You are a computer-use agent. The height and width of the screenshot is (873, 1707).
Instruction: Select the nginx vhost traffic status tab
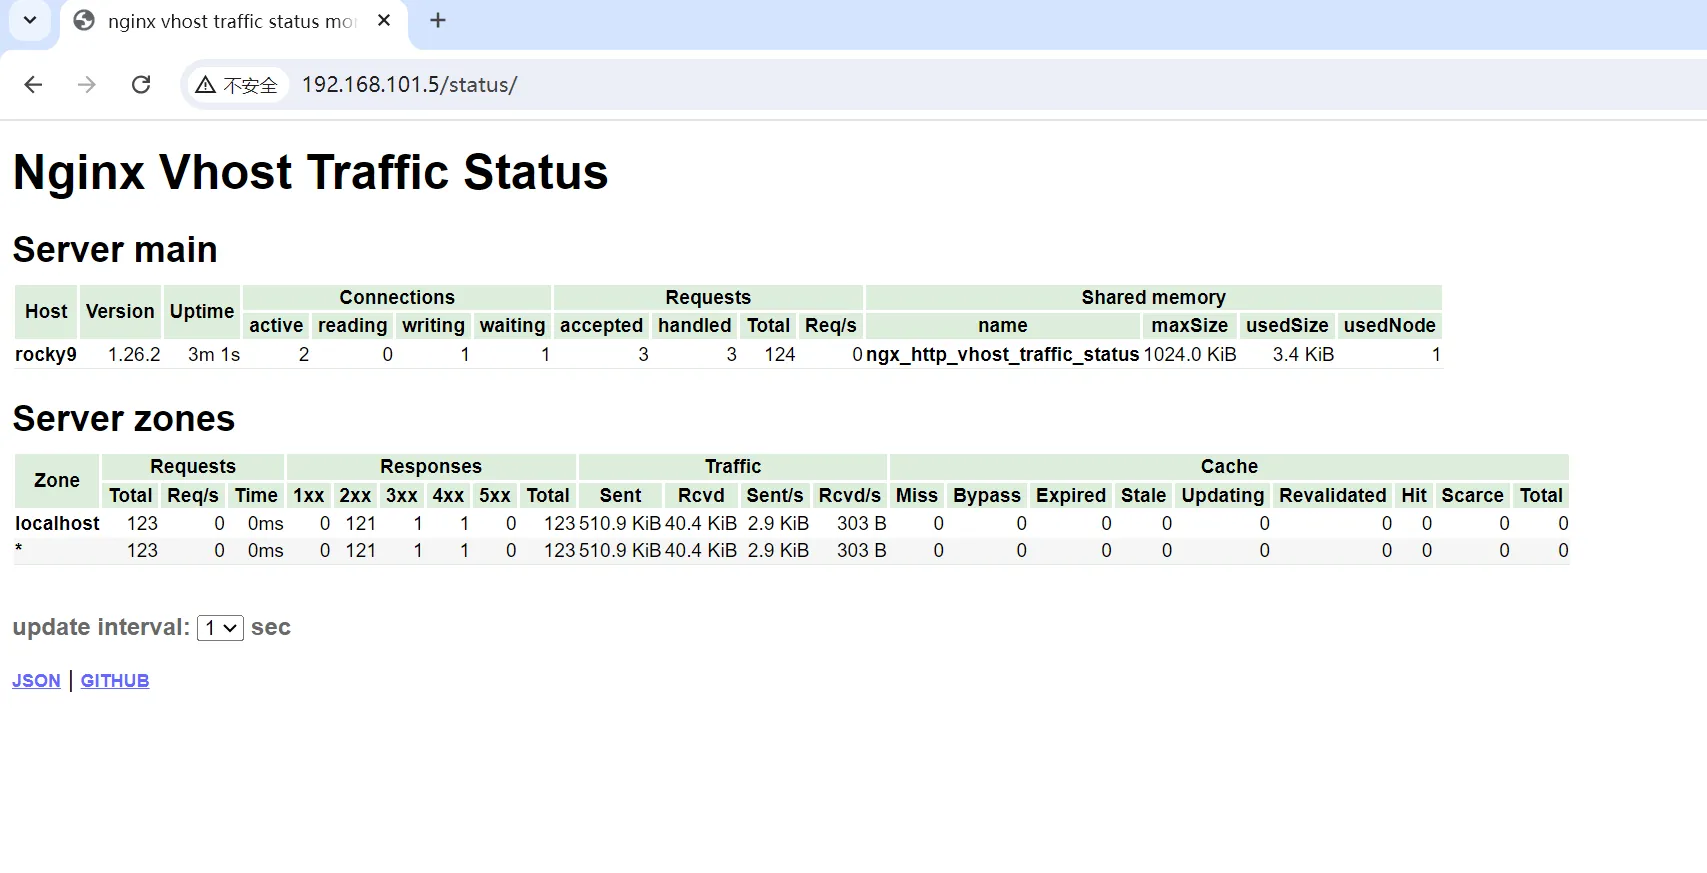coord(233,22)
